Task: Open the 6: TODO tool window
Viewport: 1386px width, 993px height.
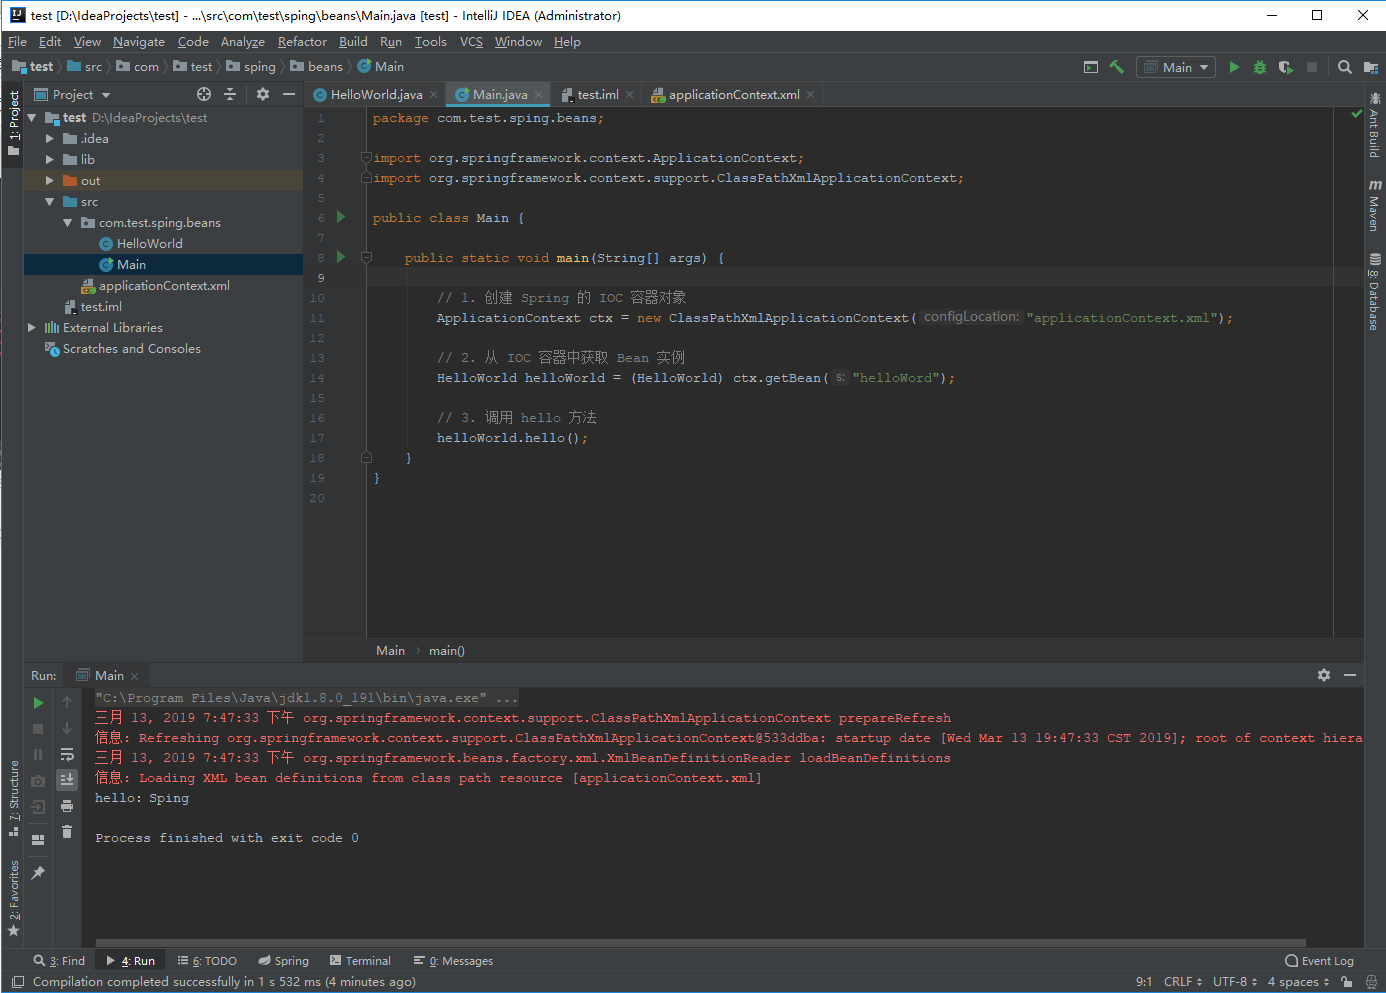Action: pyautogui.click(x=207, y=961)
